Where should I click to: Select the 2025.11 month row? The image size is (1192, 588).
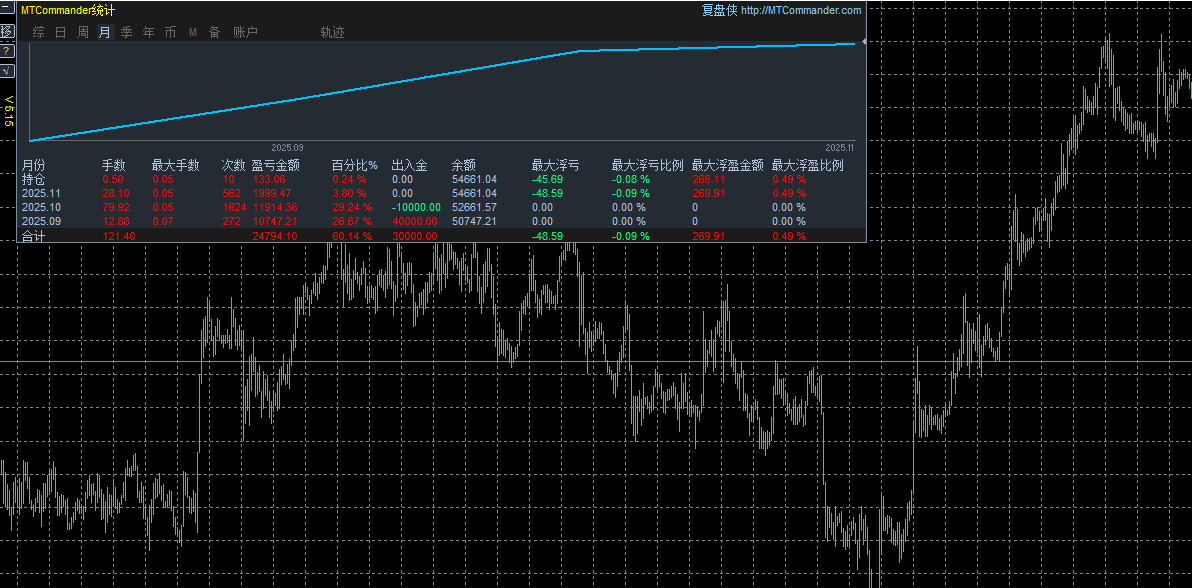pos(39,193)
